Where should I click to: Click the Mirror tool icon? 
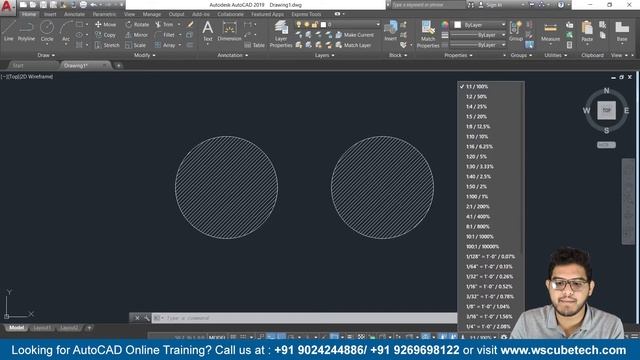(x=129, y=35)
